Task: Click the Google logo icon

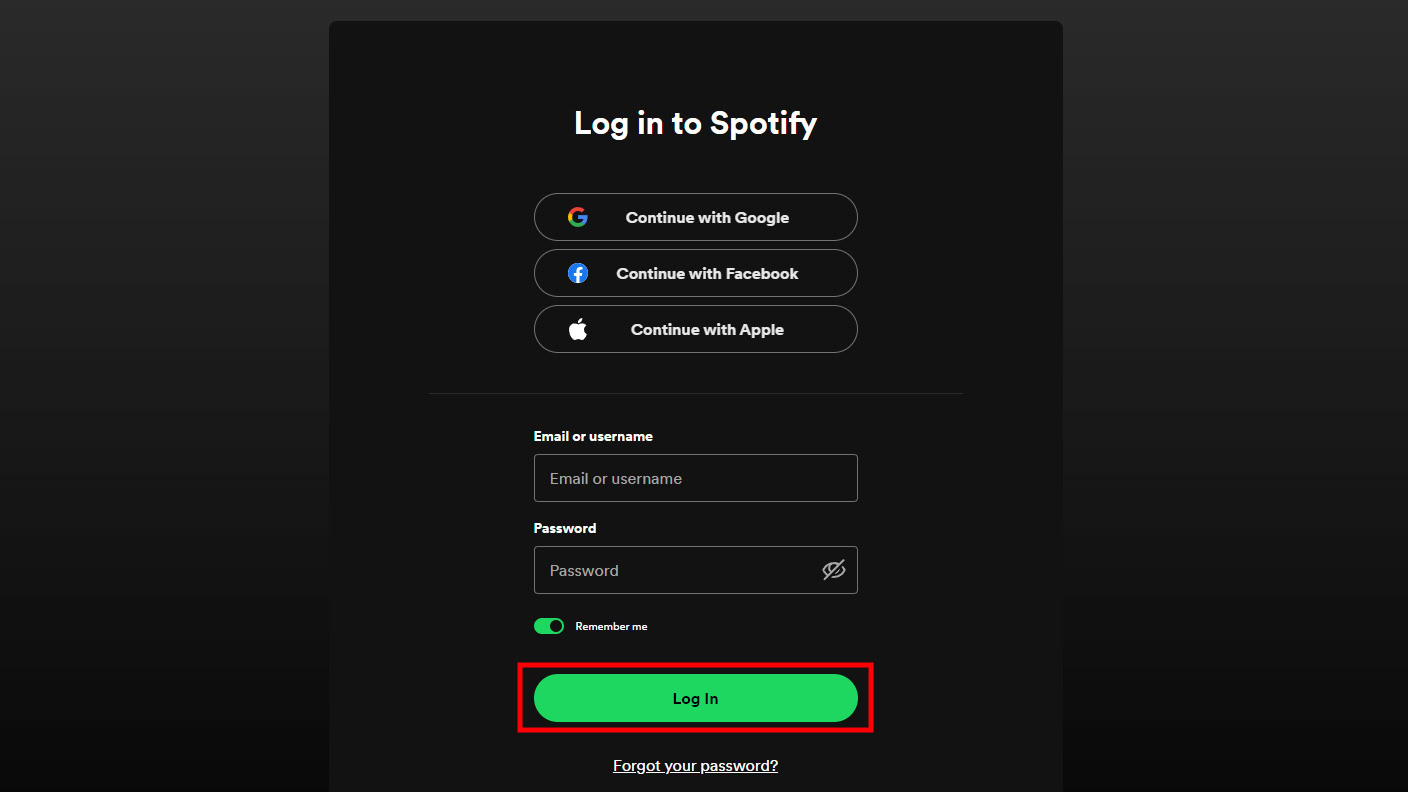Action: click(x=578, y=217)
